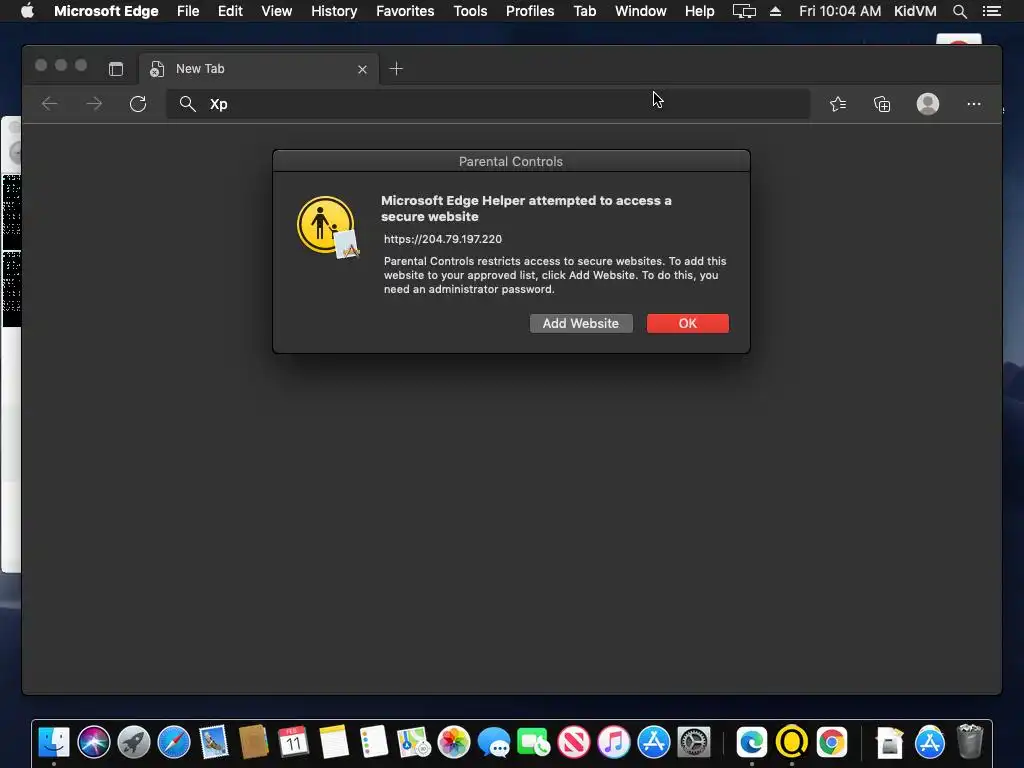Image resolution: width=1024 pixels, height=768 pixels.
Task: Open the Favorites star icon
Action: click(x=838, y=104)
